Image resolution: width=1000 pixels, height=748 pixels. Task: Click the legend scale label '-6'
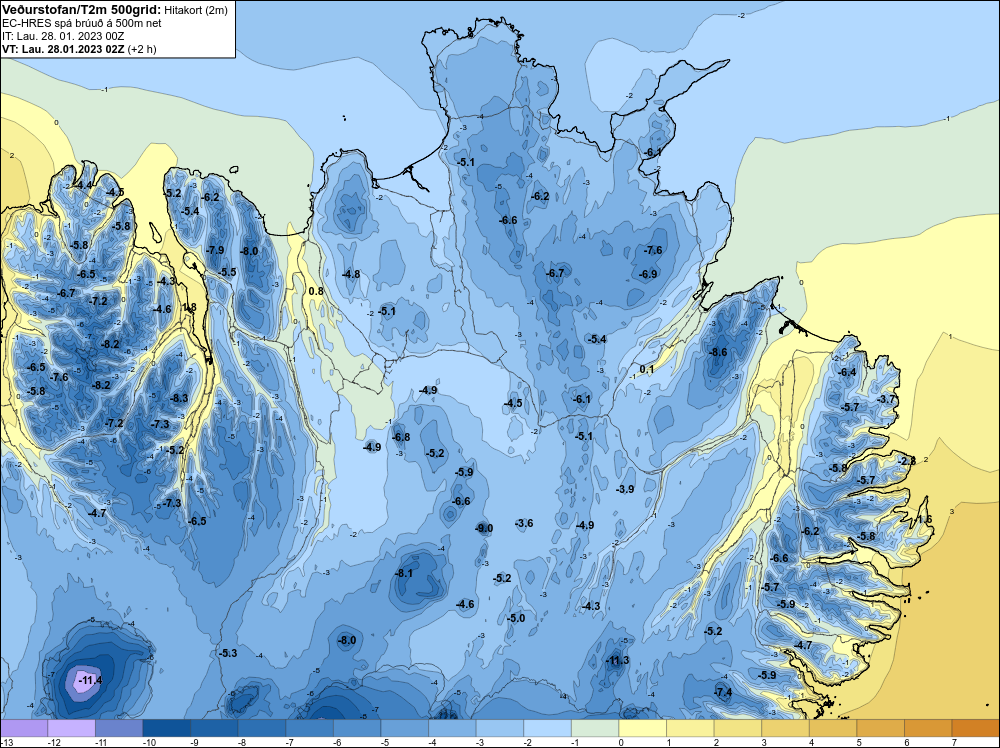[x=338, y=742]
